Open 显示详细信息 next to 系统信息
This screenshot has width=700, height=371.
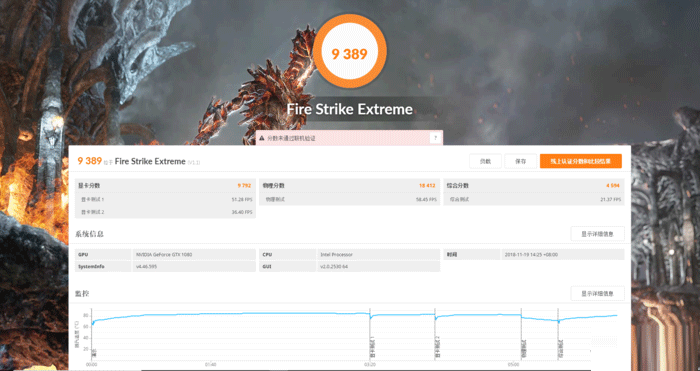pyautogui.click(x=597, y=234)
